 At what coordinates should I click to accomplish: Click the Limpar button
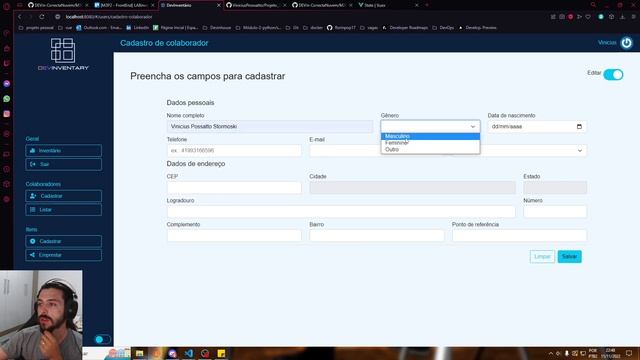[542, 256]
